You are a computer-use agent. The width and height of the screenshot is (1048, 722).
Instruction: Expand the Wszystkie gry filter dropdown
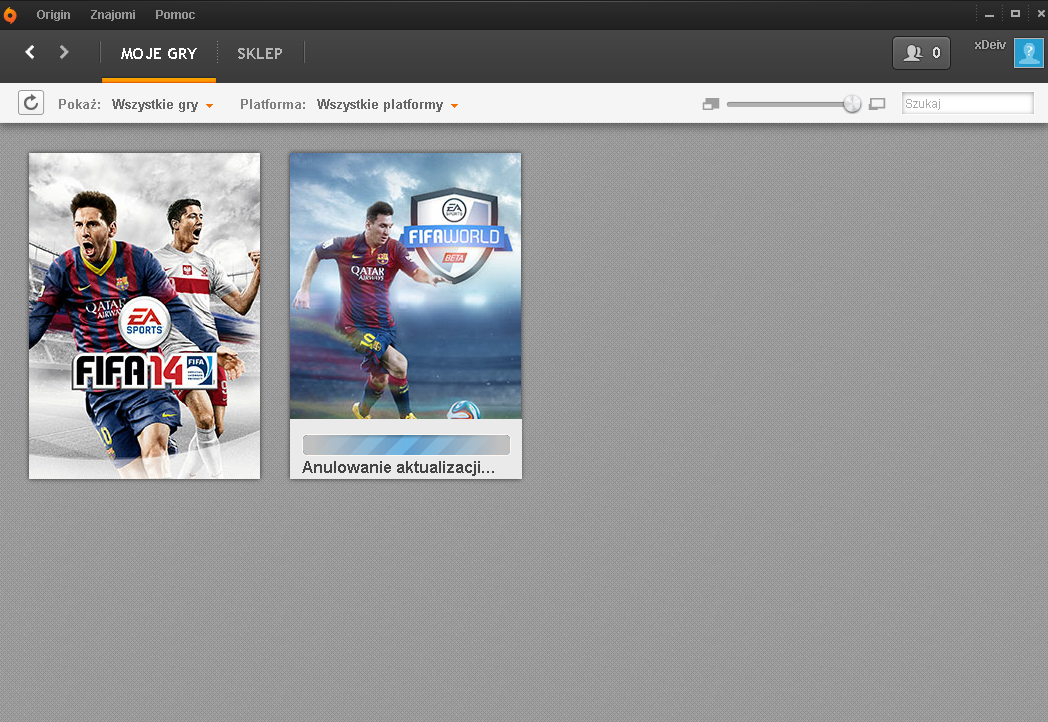[x=162, y=104]
